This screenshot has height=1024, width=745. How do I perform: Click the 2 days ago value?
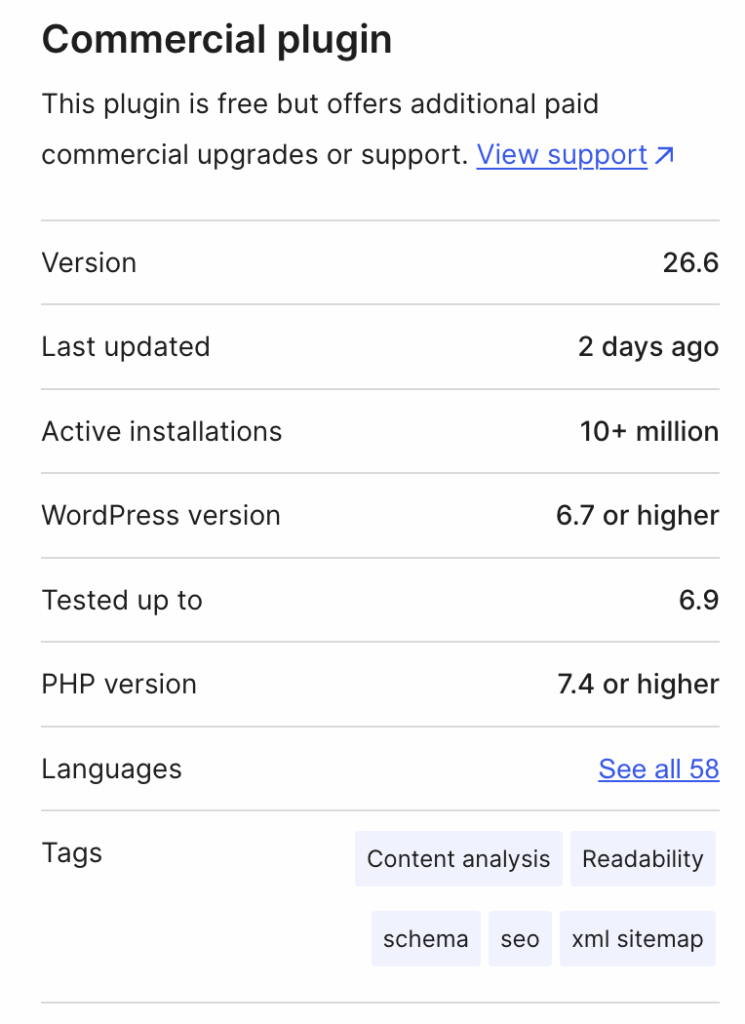pos(648,347)
